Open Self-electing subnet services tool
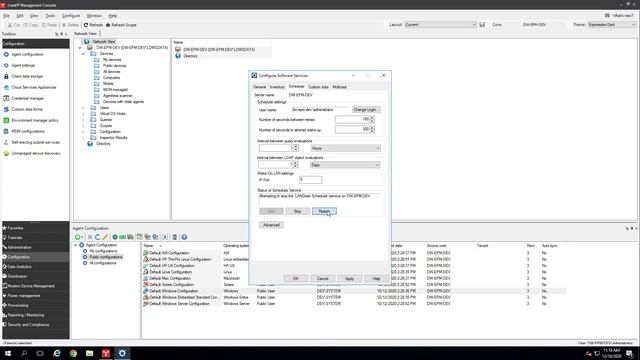640x360 pixels. click(35, 142)
